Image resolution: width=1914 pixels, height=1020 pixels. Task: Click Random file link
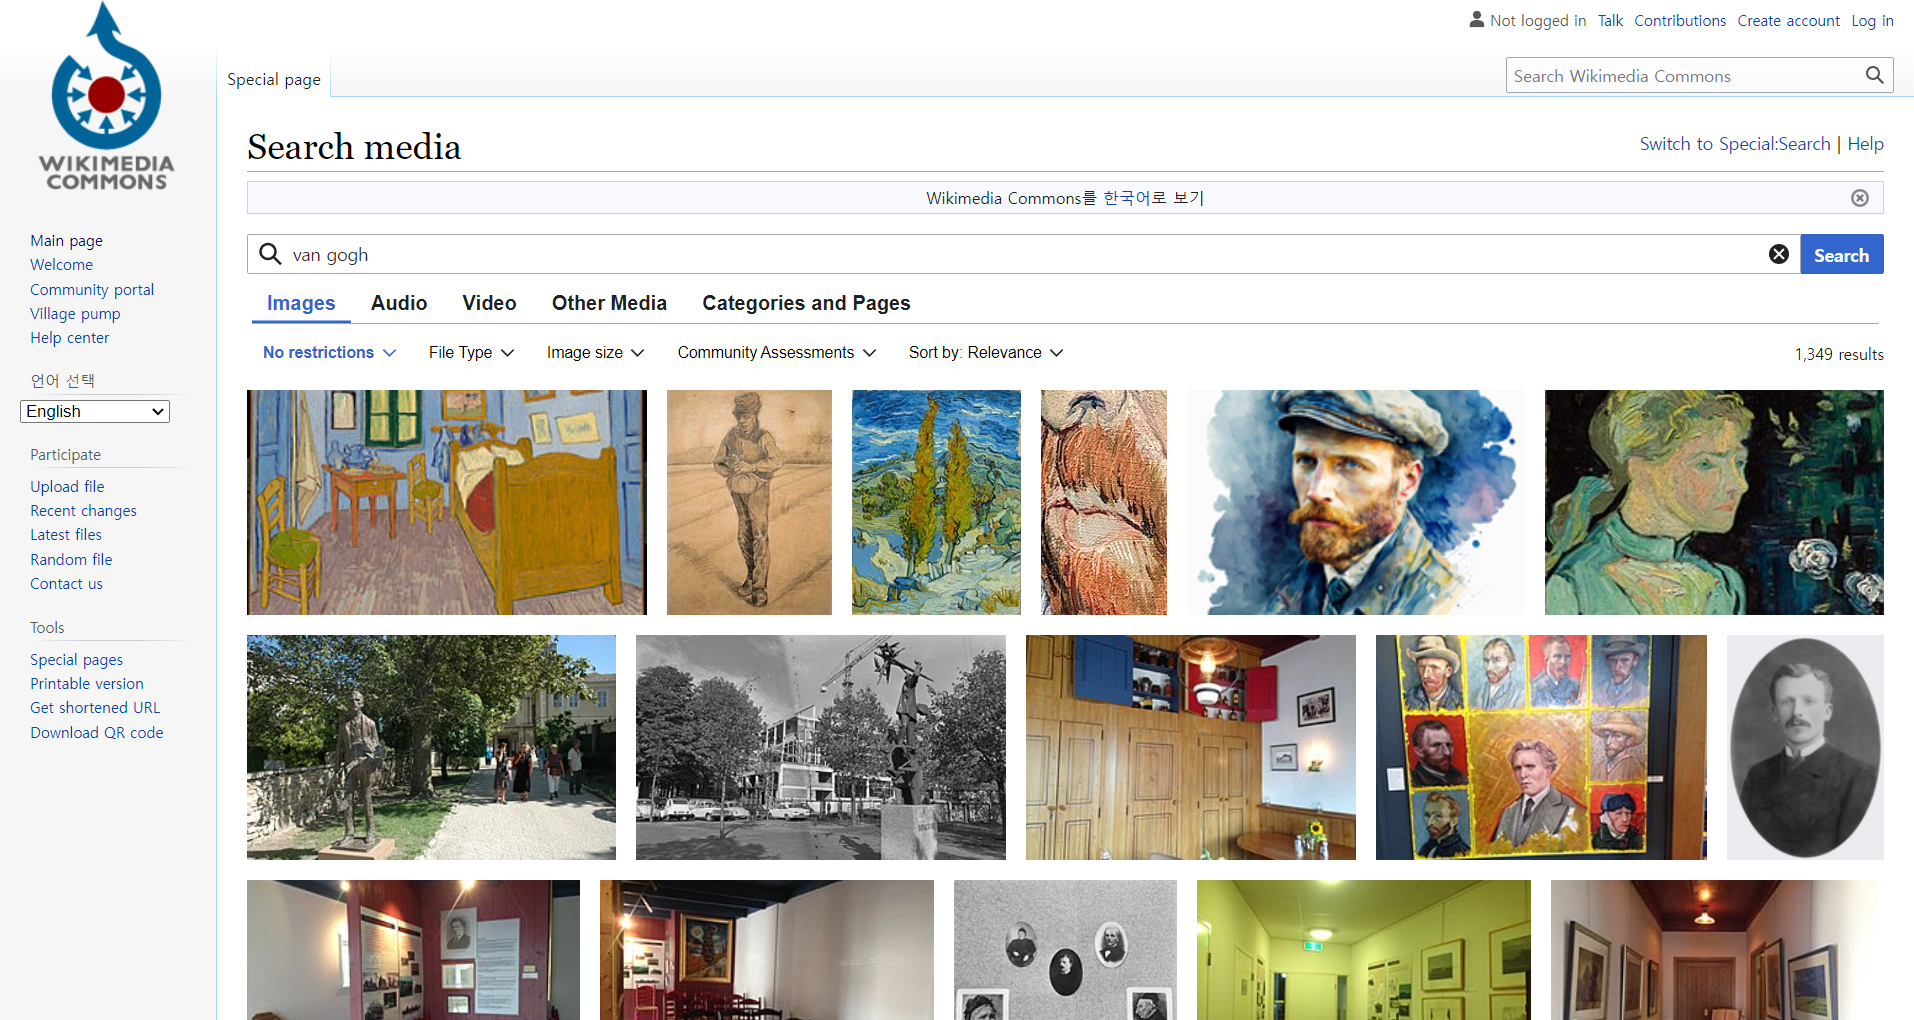(x=71, y=559)
